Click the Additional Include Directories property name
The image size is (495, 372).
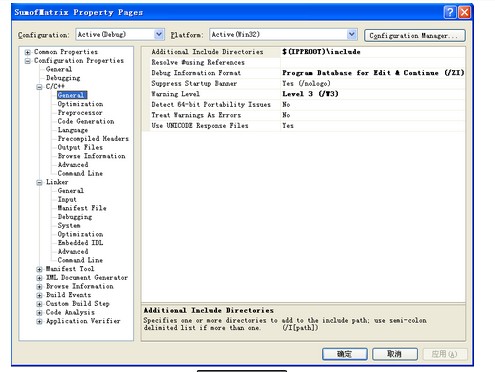point(207,52)
